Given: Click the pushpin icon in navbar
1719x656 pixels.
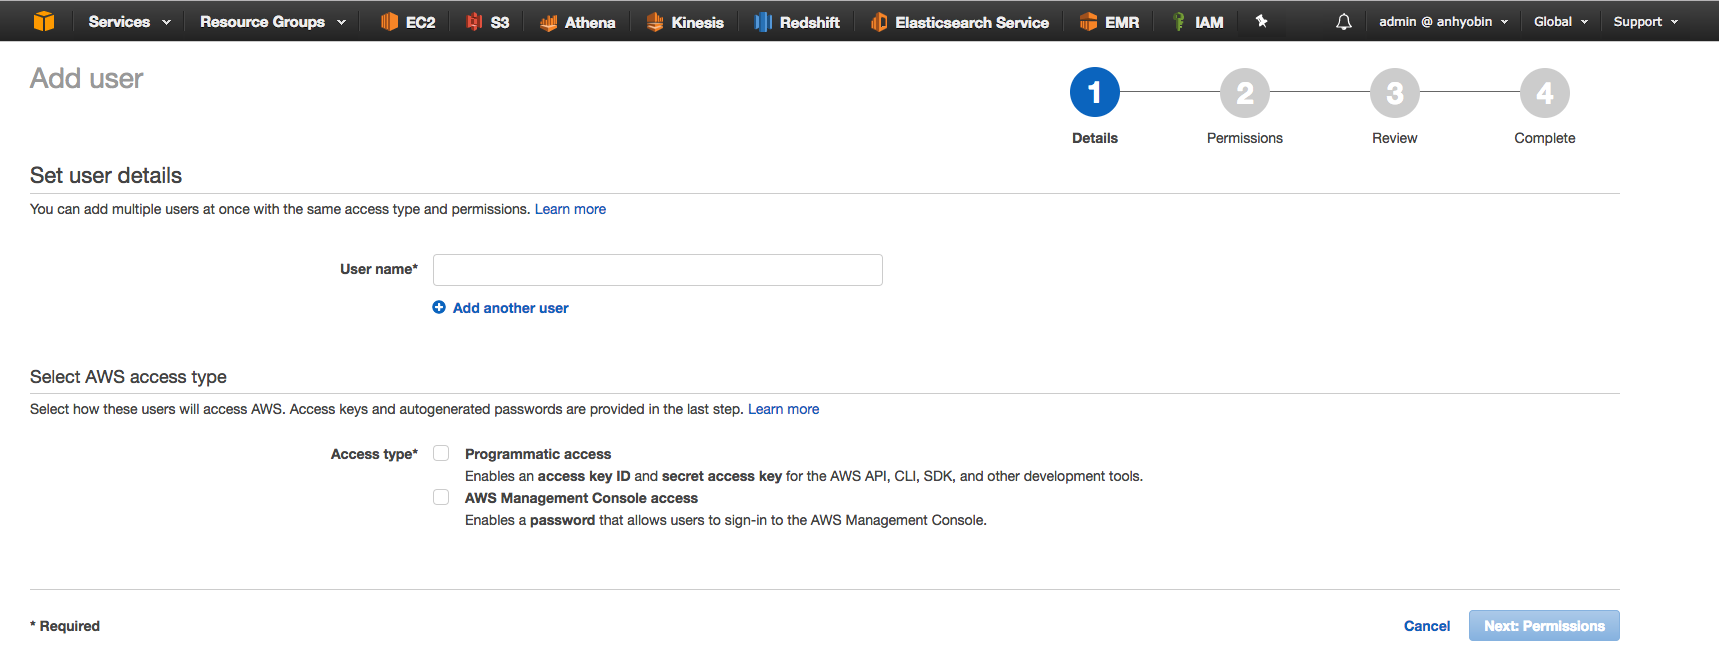Looking at the screenshot, I should point(1262,21).
